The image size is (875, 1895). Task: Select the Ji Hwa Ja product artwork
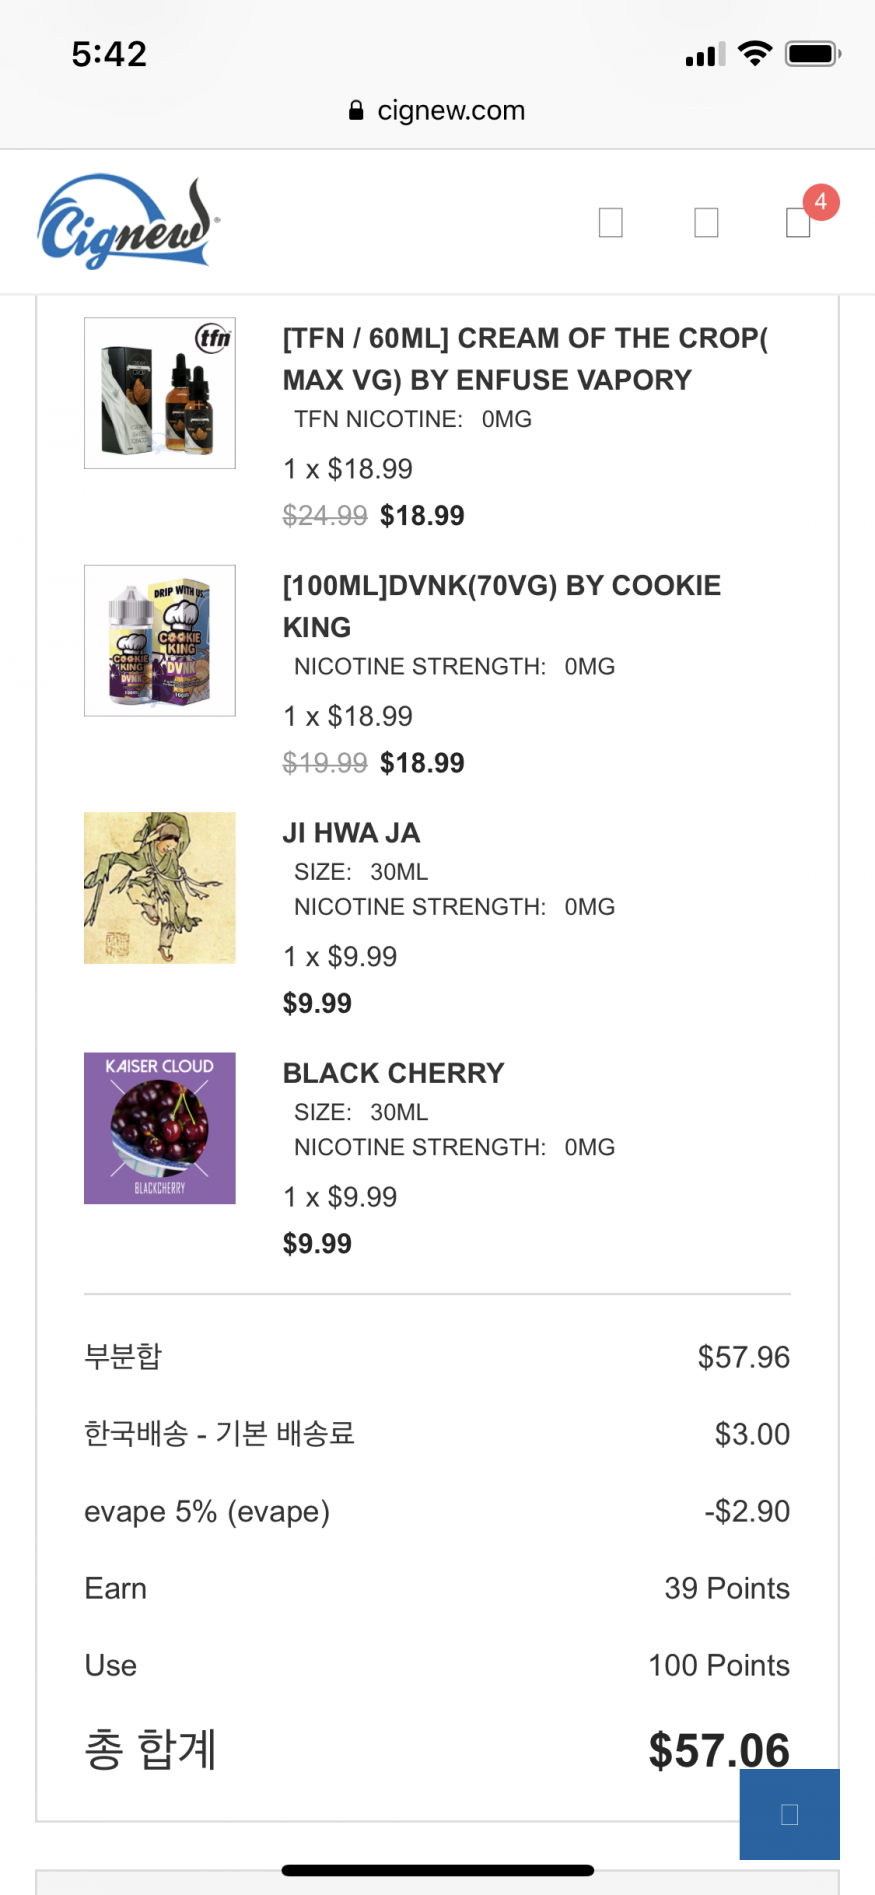(x=160, y=888)
